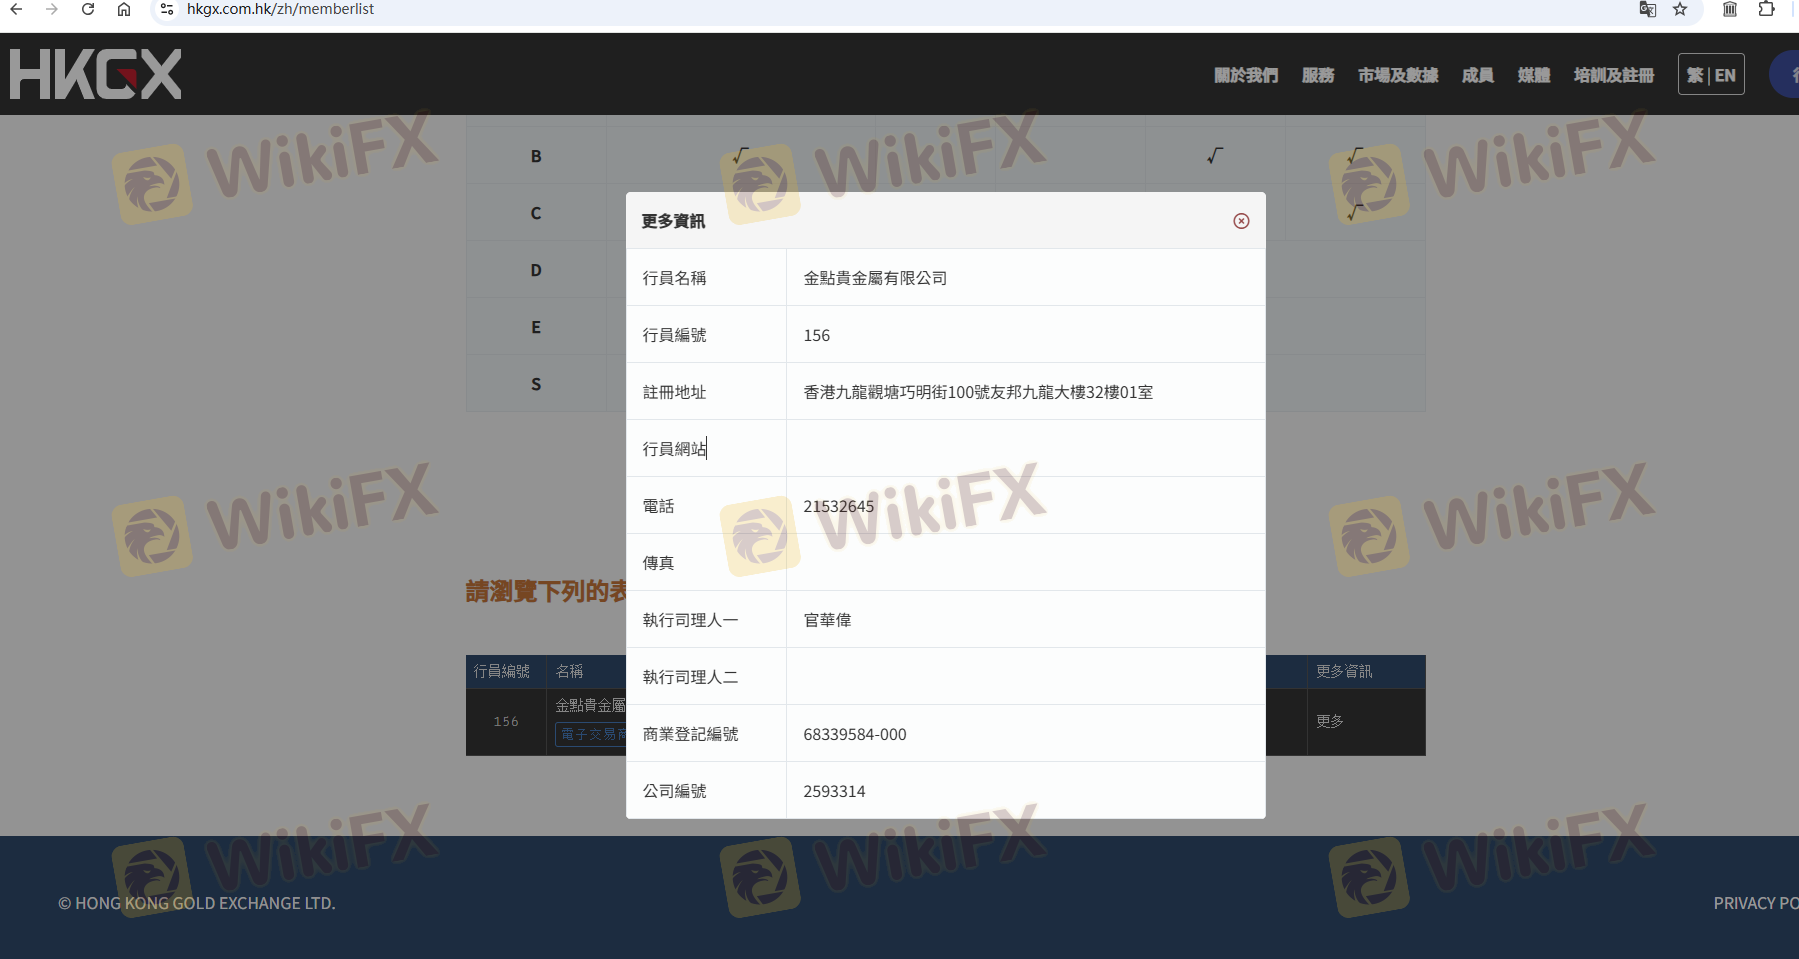
Task: Click the 更多資訊 dialog title
Action: (673, 221)
